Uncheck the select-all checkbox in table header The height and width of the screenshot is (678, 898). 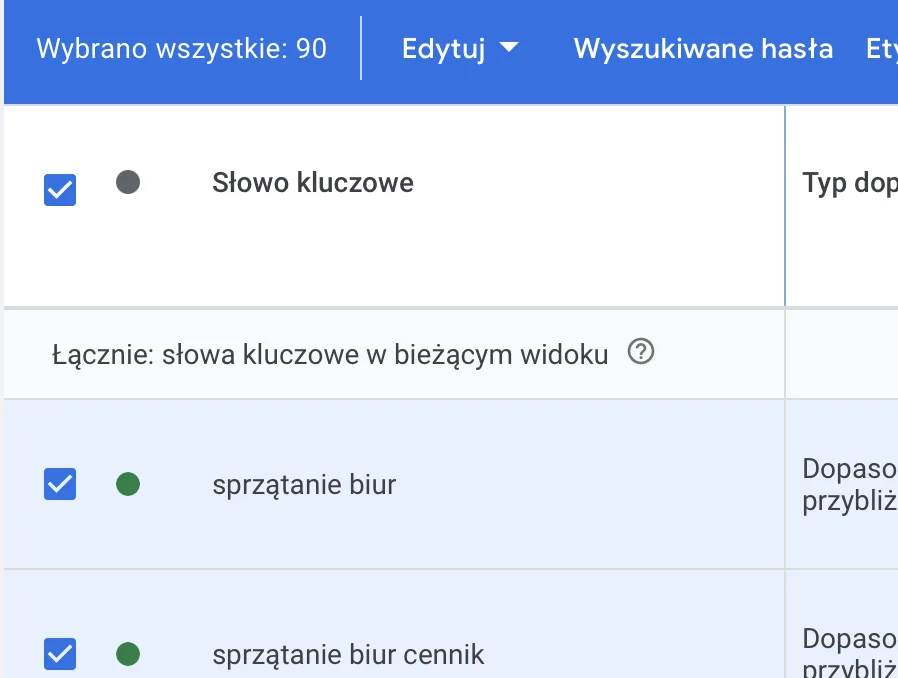60,189
